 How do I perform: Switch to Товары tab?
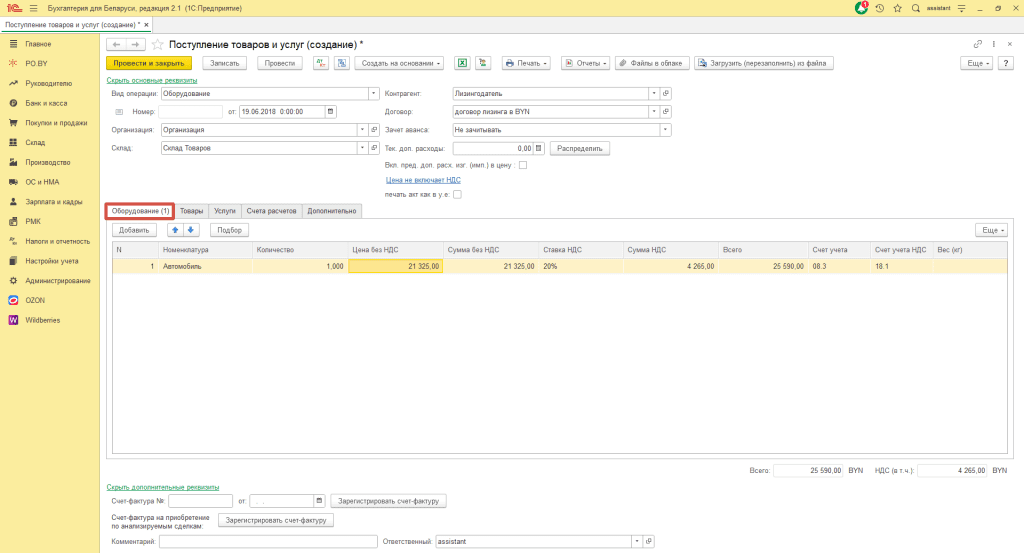click(x=191, y=211)
